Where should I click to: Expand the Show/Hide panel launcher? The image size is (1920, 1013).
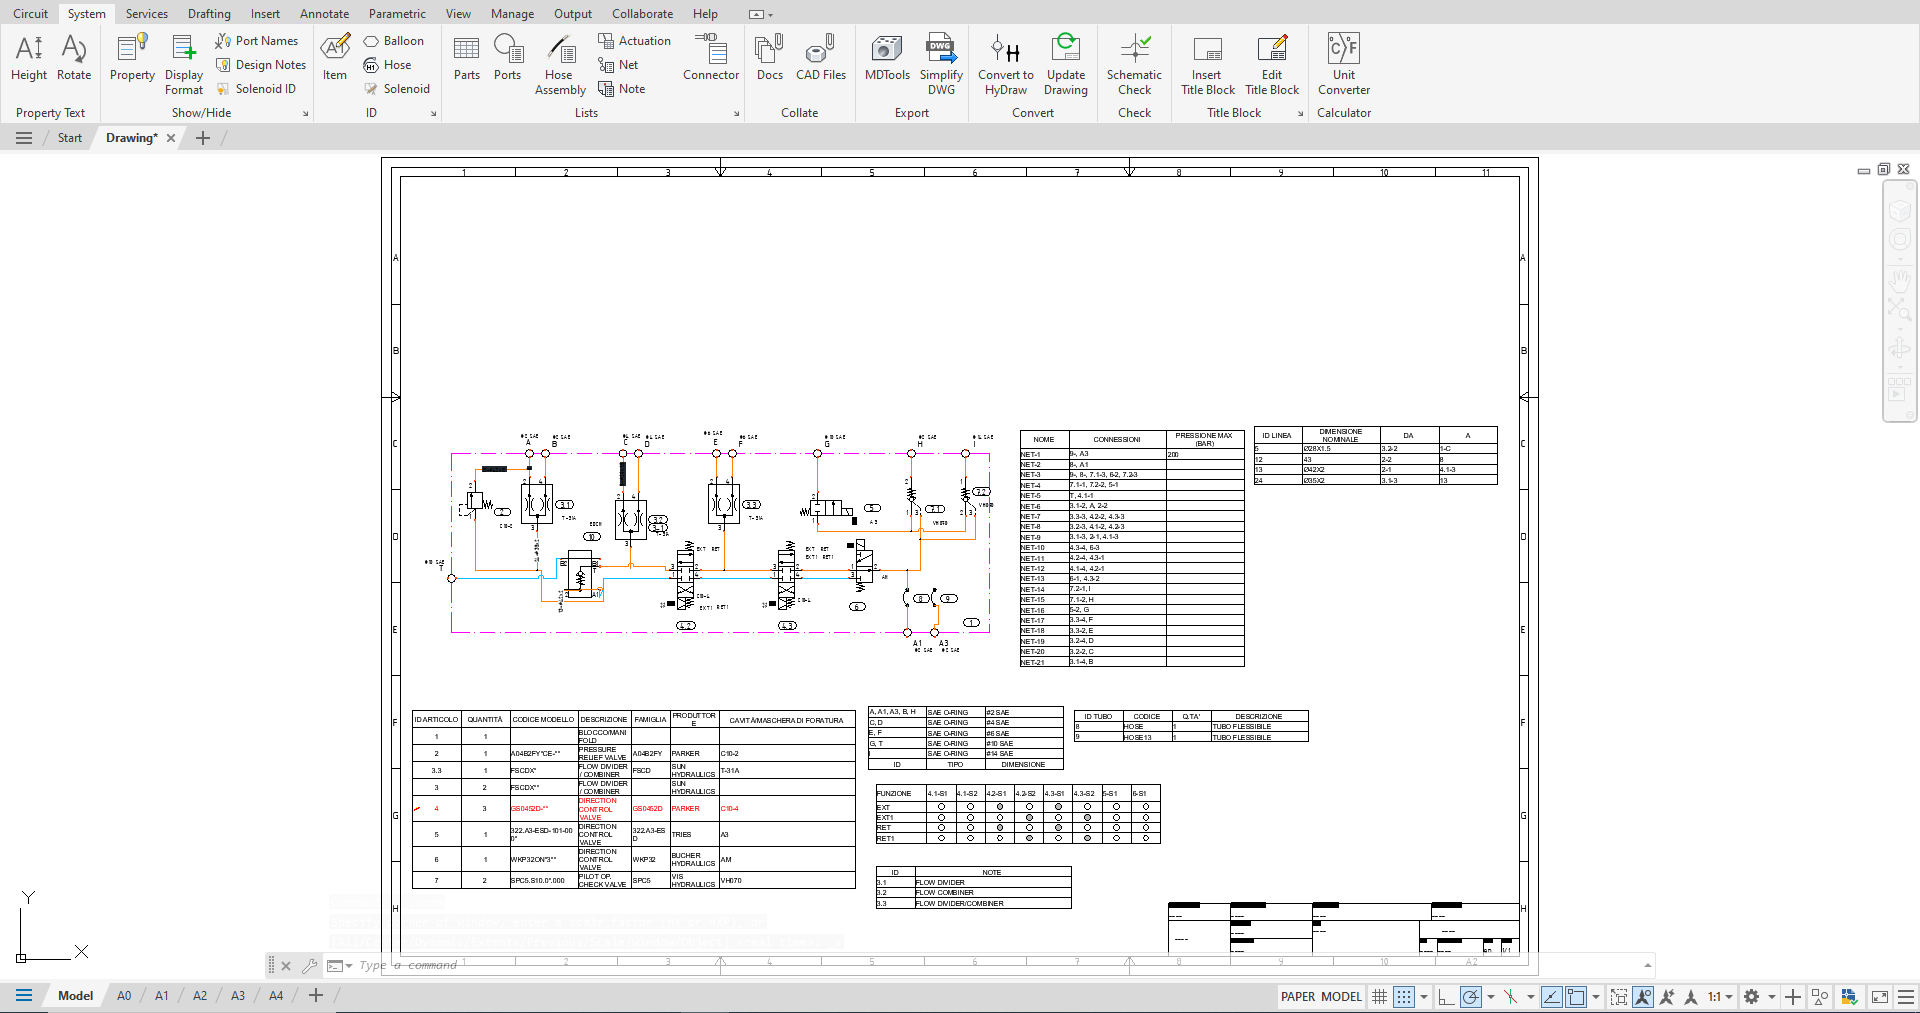[306, 114]
